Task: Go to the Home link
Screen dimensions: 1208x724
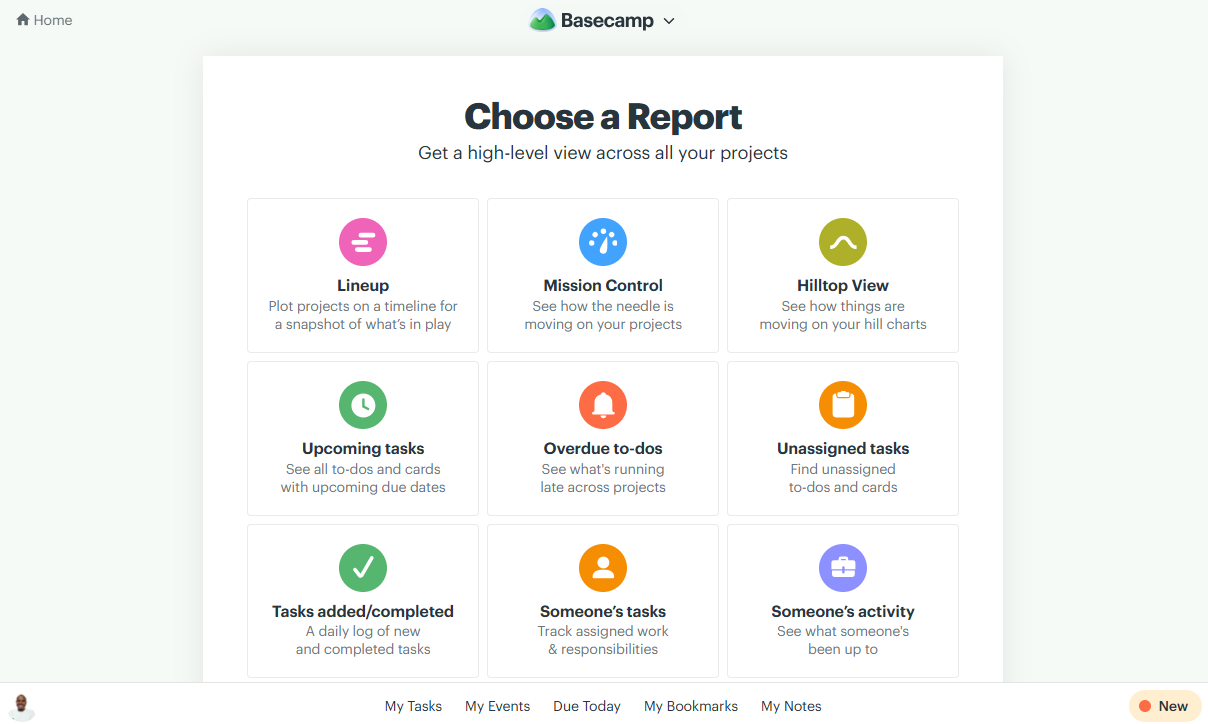Action: click(x=44, y=20)
